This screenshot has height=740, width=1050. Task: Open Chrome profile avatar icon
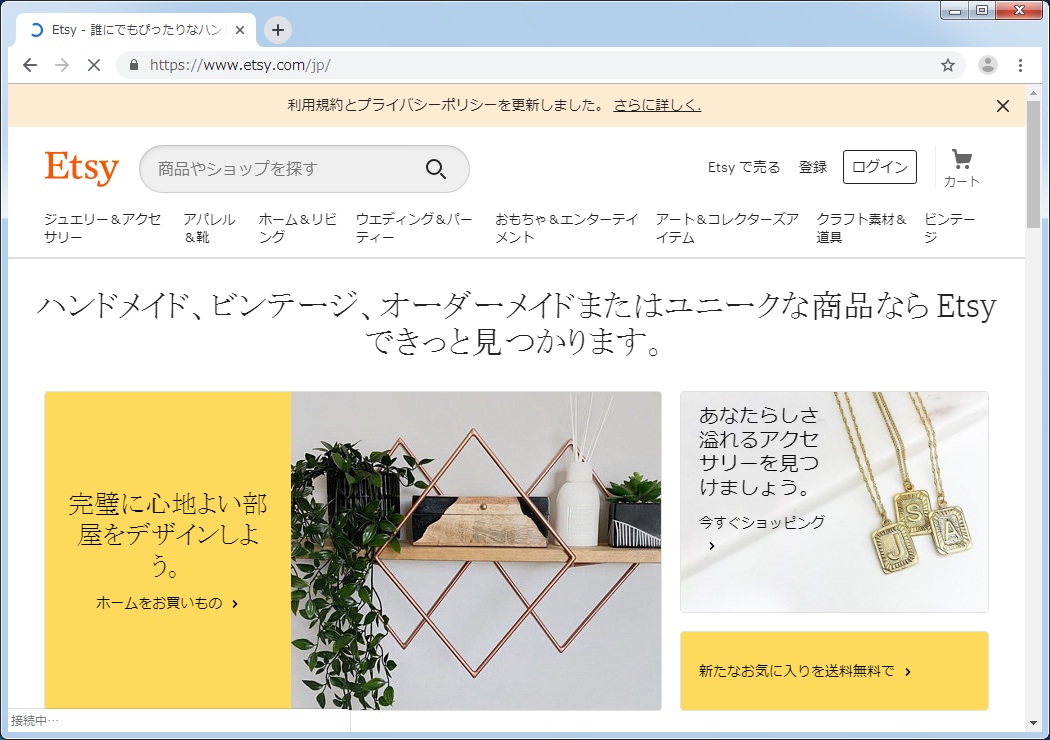pos(987,65)
